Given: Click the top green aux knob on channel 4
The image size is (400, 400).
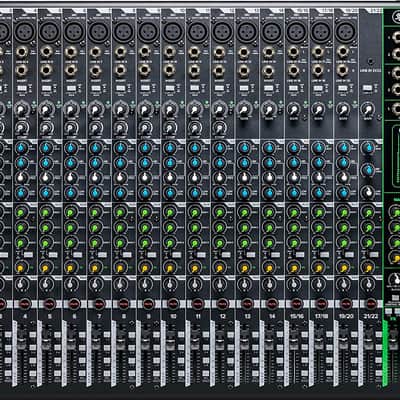Looking at the screenshot, I should click(x=22, y=212).
